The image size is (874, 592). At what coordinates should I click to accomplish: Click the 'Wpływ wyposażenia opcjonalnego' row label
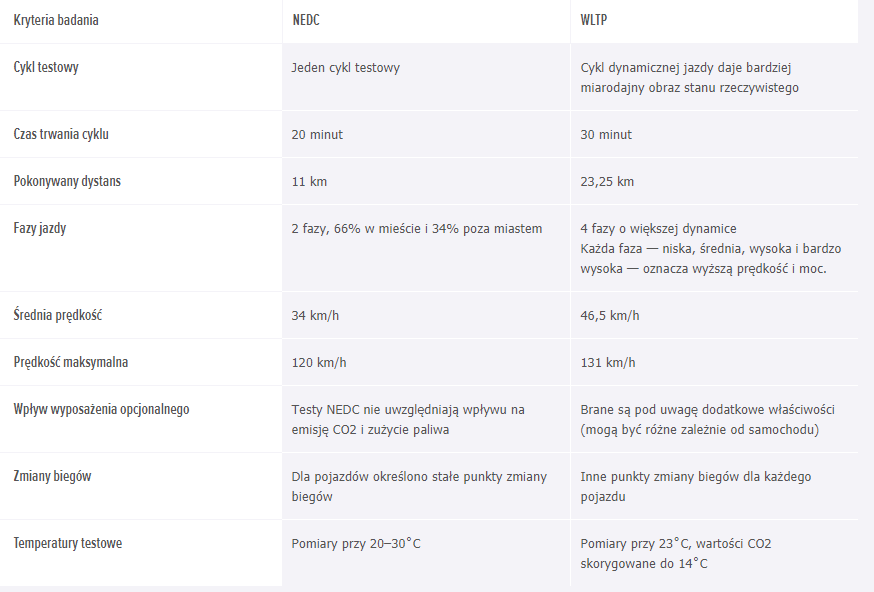[101, 409]
